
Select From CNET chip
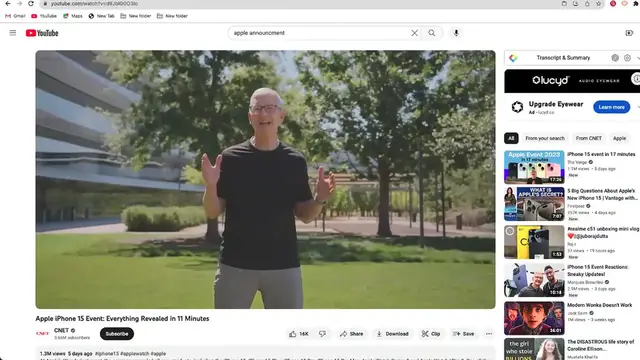click(589, 138)
